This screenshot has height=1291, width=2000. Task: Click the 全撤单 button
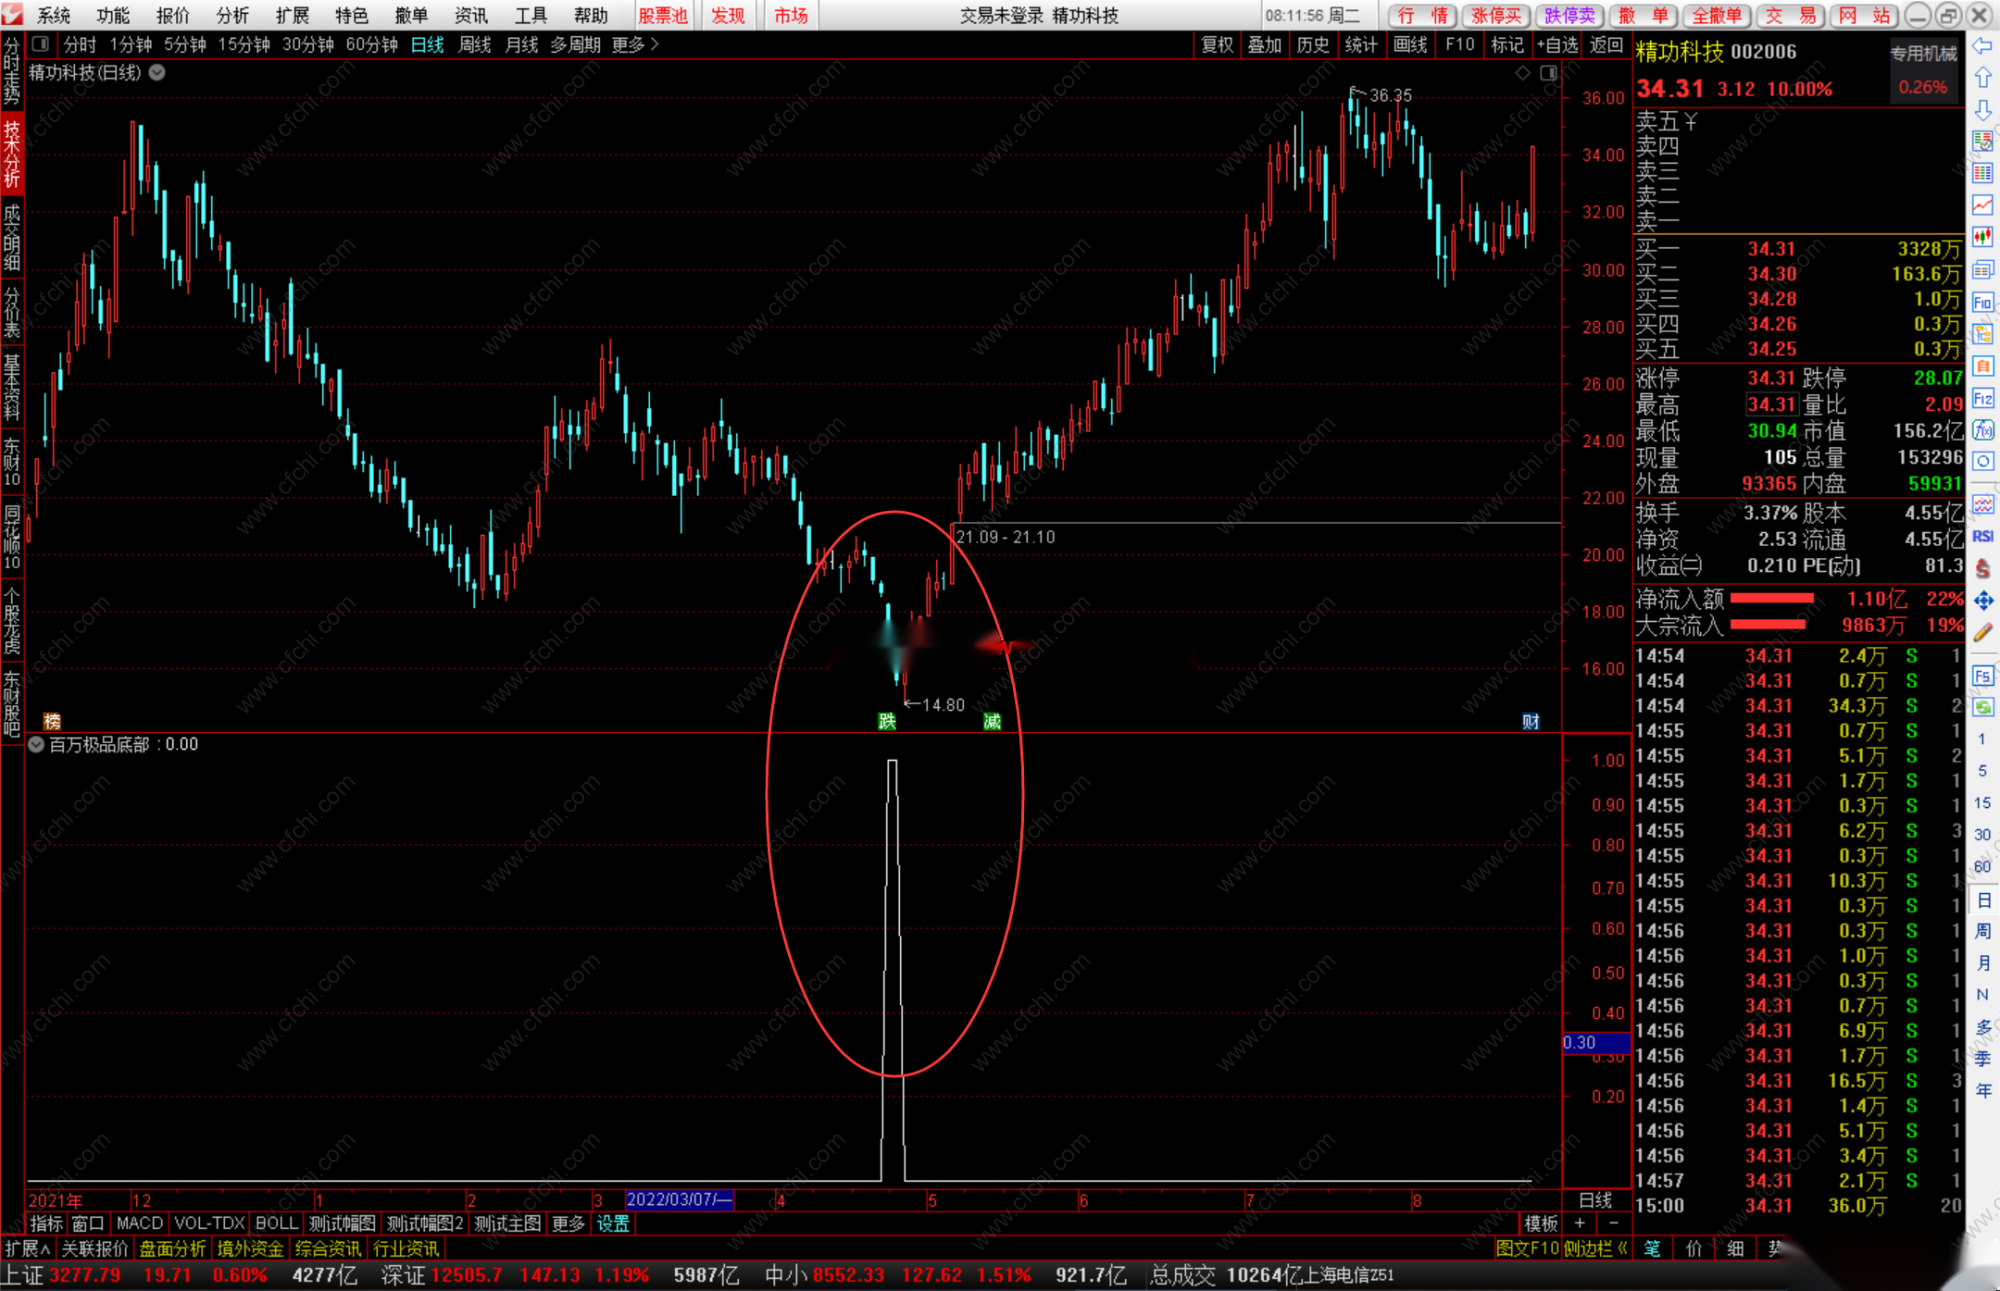point(1716,15)
